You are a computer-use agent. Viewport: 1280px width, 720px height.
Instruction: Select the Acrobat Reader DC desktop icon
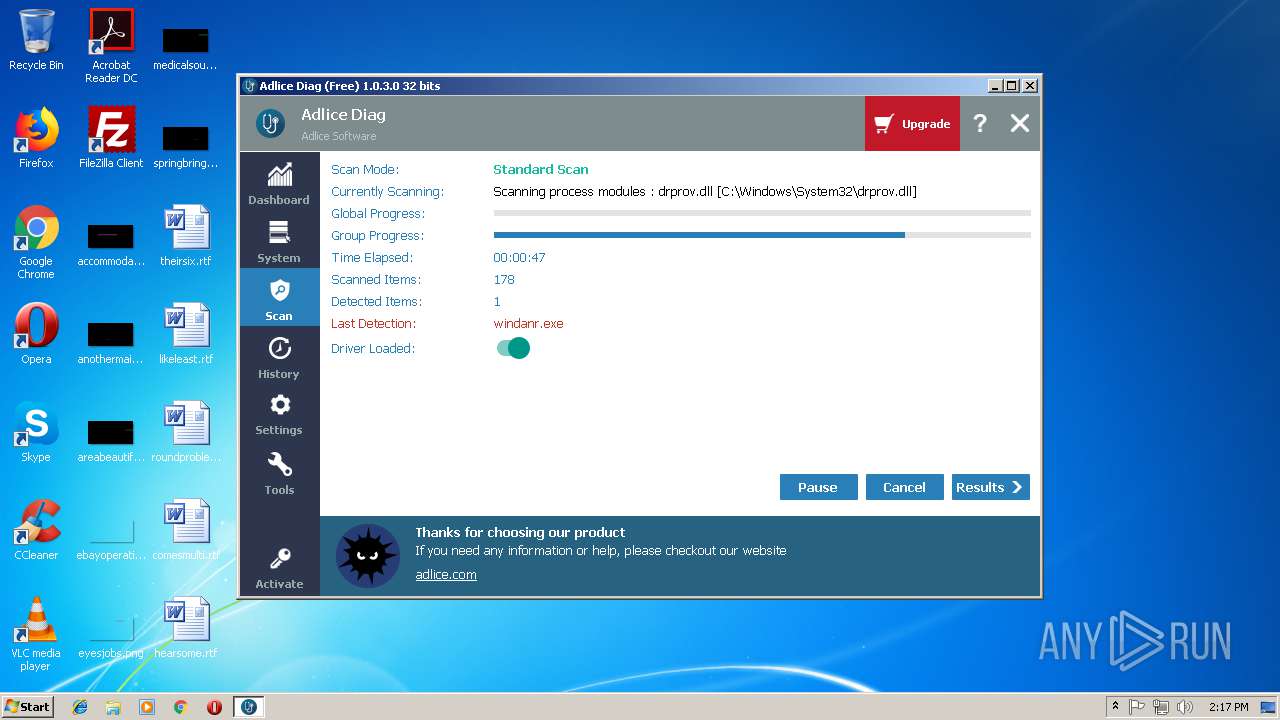coord(111,46)
